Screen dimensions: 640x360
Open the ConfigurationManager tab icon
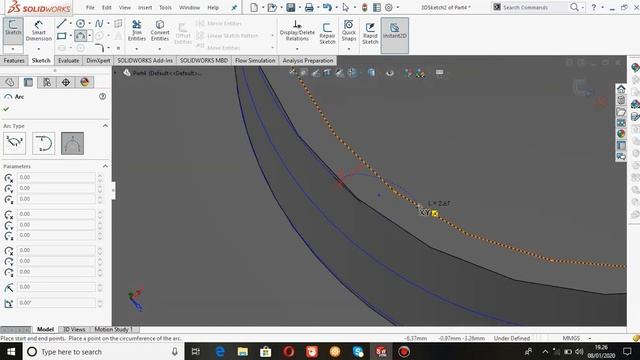click(47, 82)
